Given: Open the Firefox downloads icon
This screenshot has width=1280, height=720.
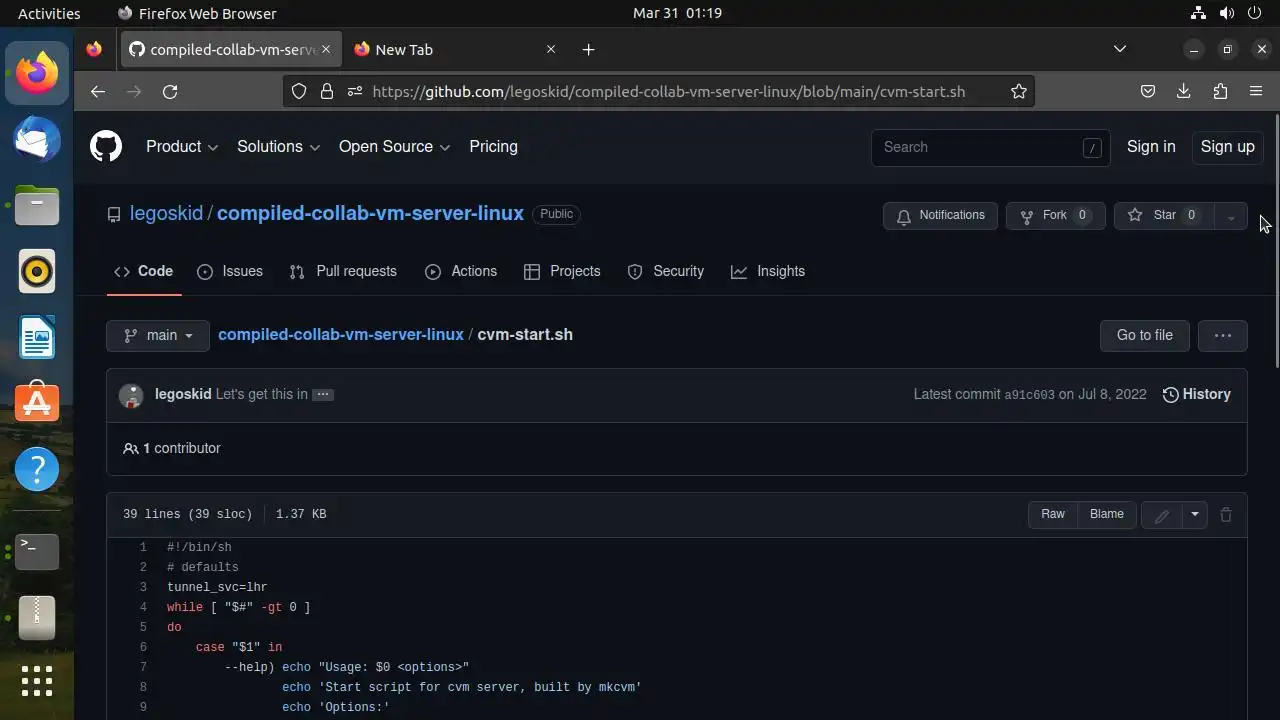Looking at the screenshot, I should [1184, 91].
